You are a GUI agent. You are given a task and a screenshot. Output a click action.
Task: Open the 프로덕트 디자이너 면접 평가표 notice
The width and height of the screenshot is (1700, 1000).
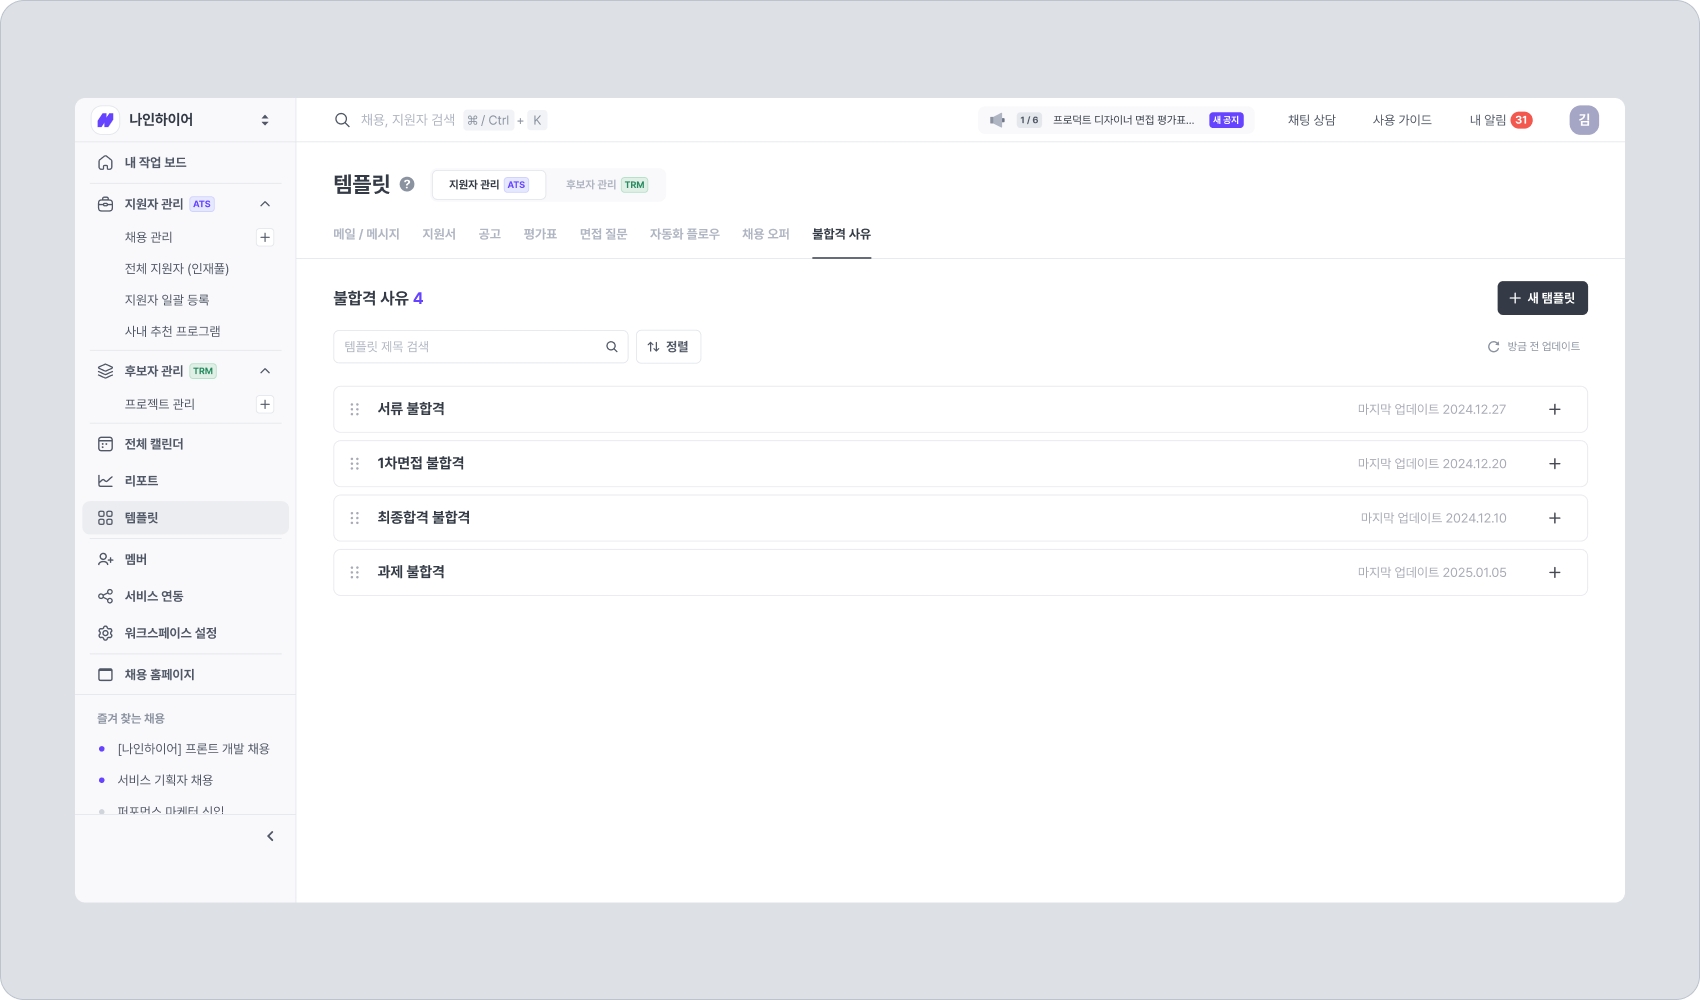pos(1123,120)
